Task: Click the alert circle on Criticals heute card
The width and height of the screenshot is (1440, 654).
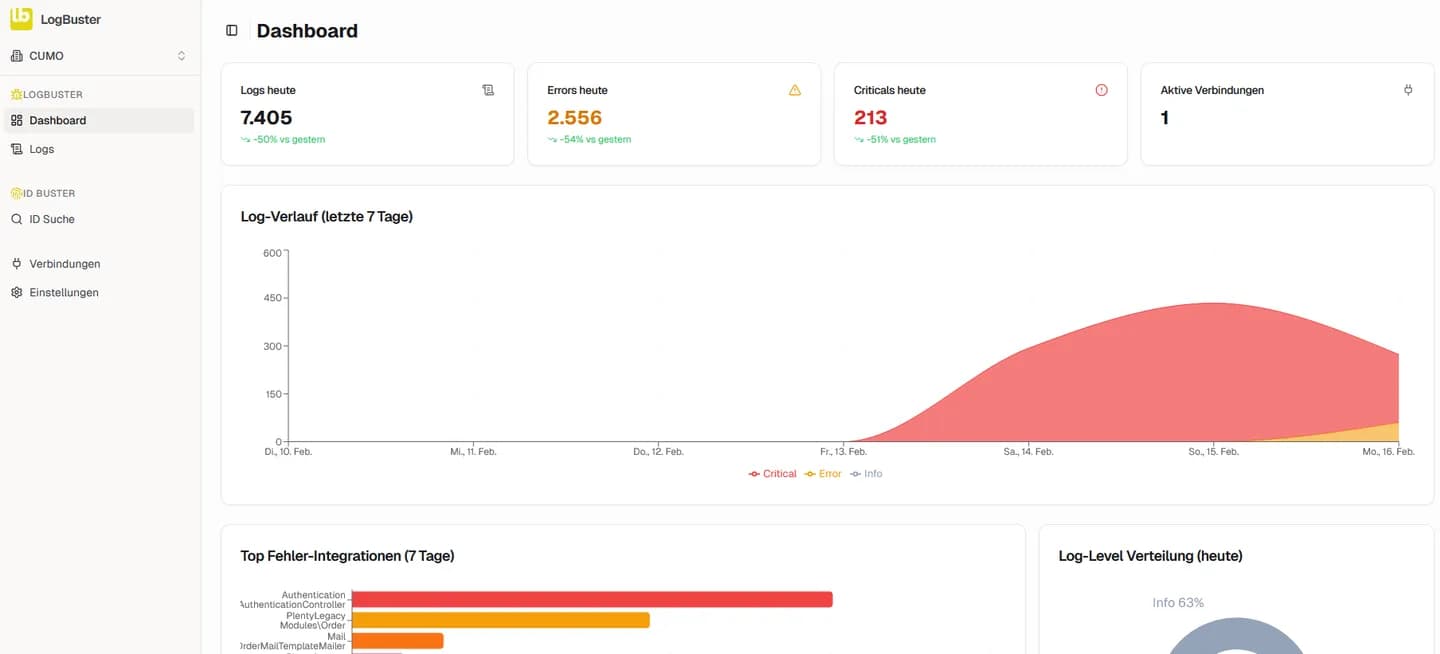Action: [1102, 90]
